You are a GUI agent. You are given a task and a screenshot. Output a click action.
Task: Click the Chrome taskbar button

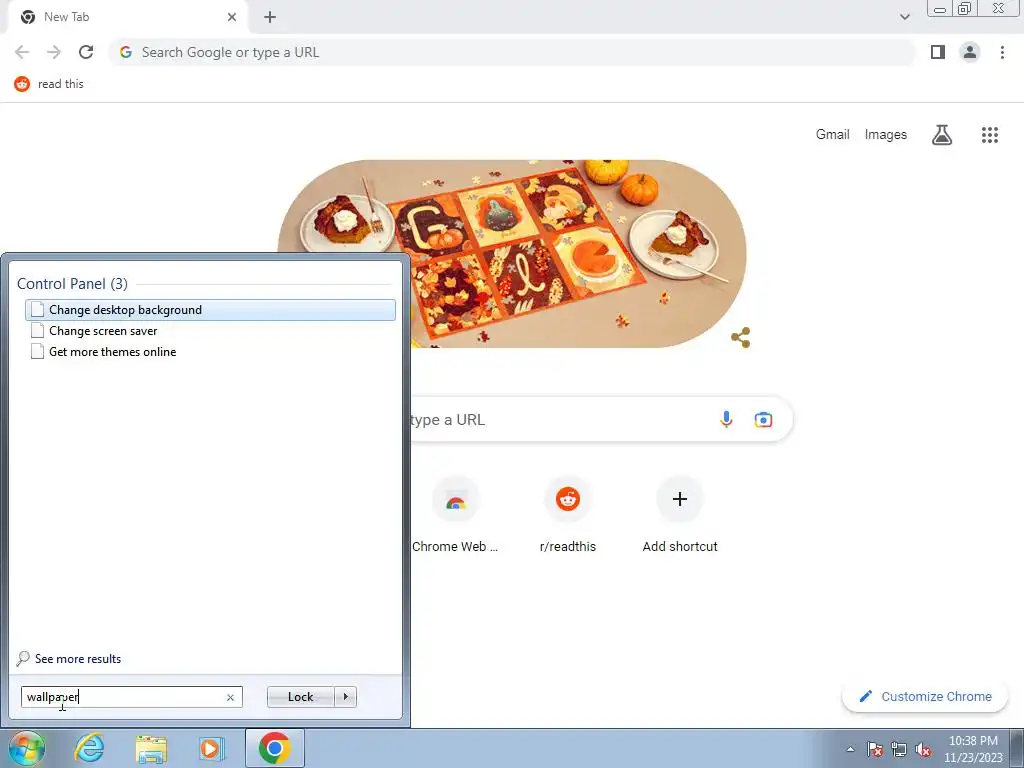click(x=274, y=748)
